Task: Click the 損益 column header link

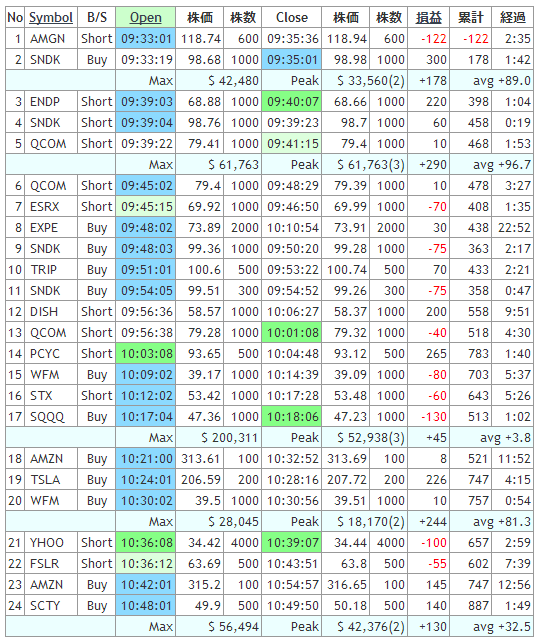Action: click(x=429, y=18)
